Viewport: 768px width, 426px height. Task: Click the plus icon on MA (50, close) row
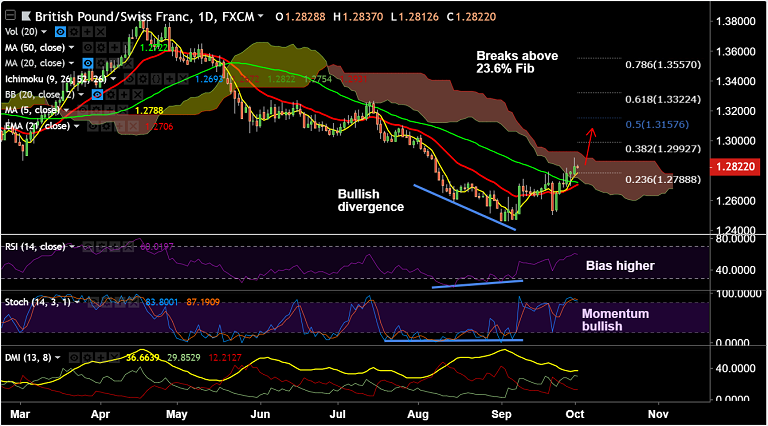pos(114,47)
